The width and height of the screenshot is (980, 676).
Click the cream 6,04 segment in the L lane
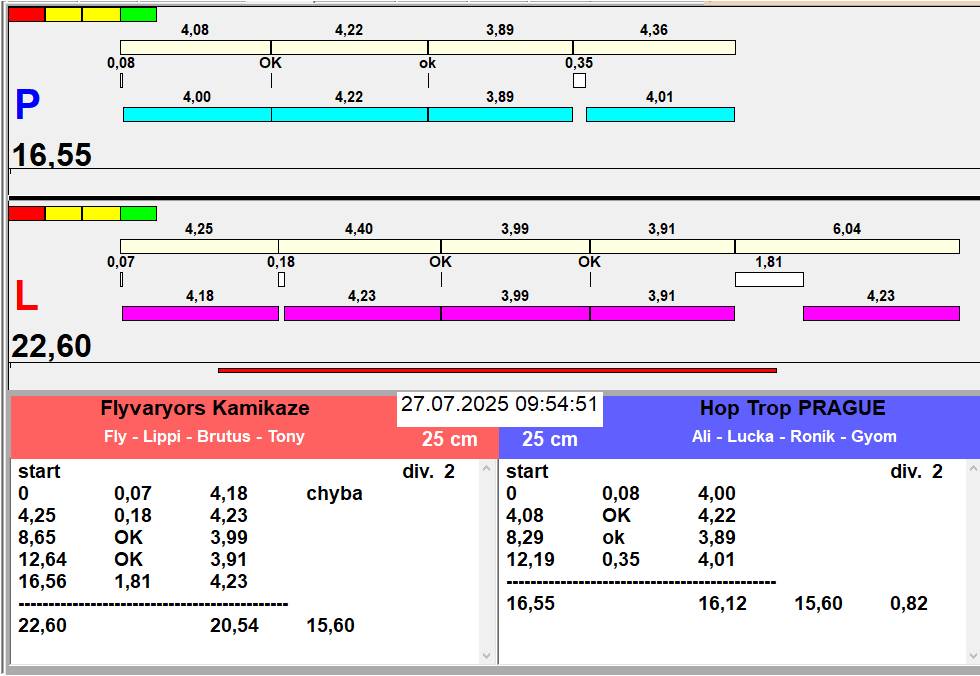tap(847, 246)
